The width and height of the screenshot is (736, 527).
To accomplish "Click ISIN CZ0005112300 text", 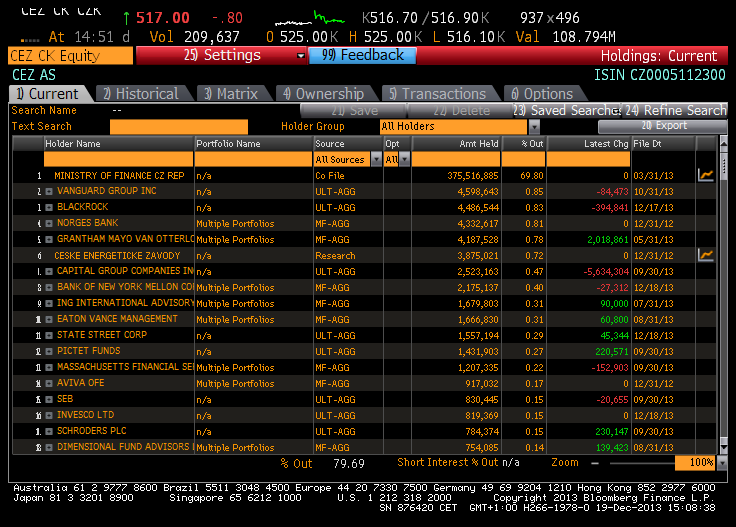I will point(659,75).
